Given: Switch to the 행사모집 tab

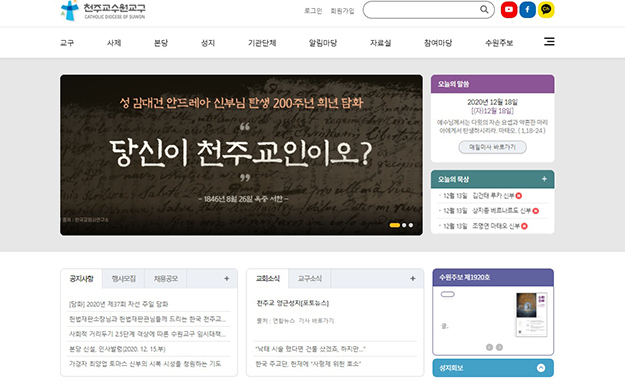Looking at the screenshot, I should (124, 279).
